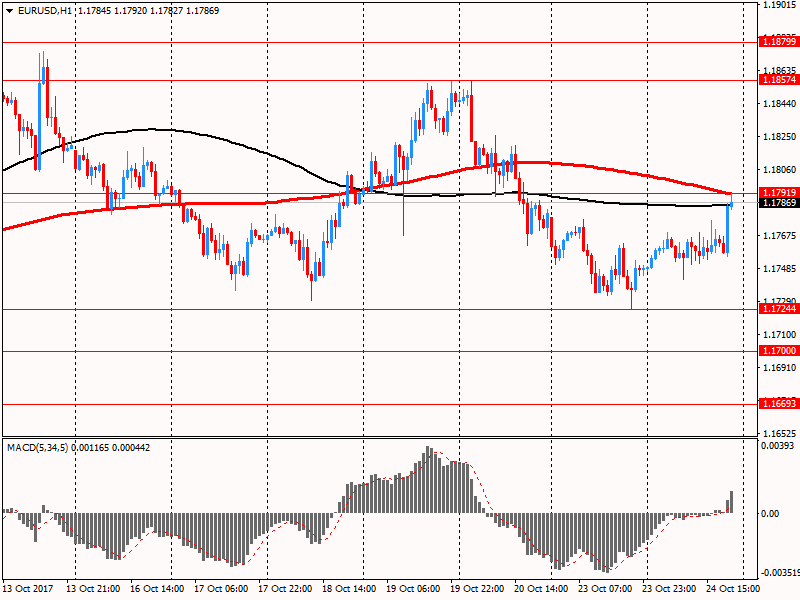
Task: Click the 19 Oct 22:00 time label
Action: coord(478,589)
